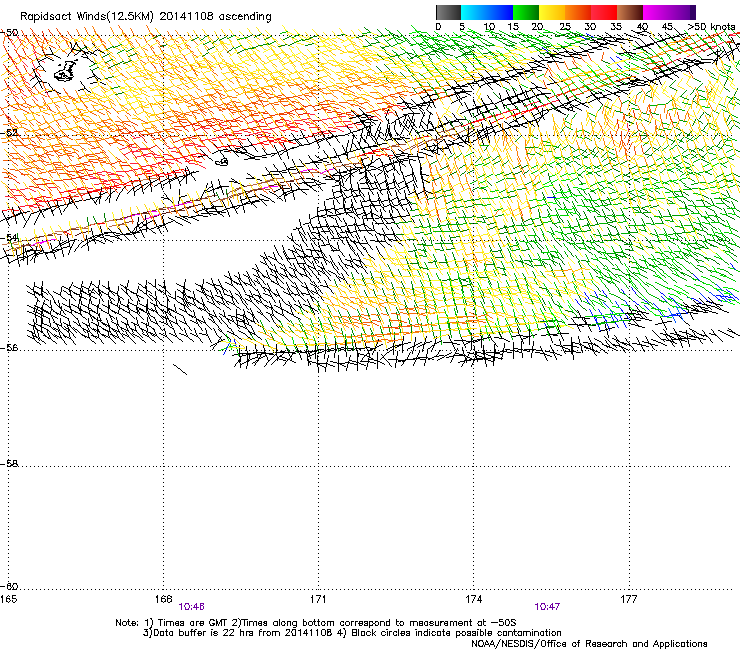Click the 'NOAA/NESDIS/Office of Research and Applications' credit
This screenshot has height=650, width=740.
click(589, 644)
